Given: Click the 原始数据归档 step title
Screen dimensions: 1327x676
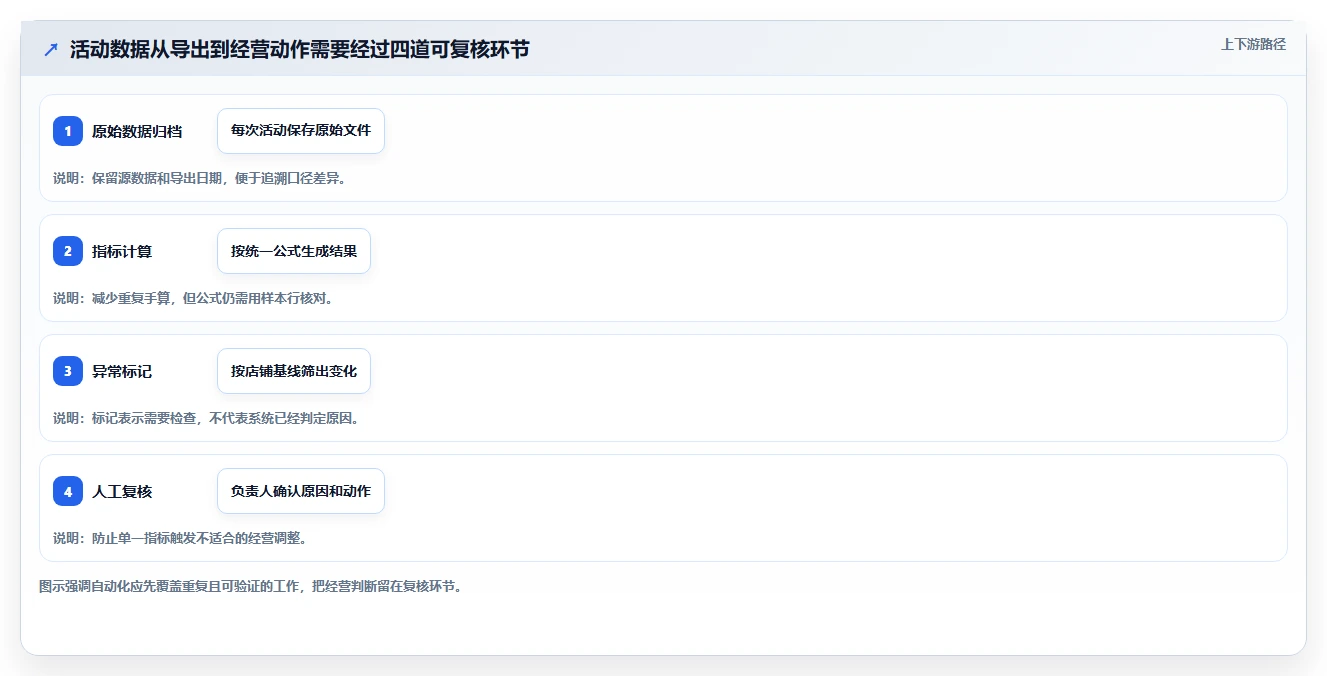Looking at the screenshot, I should point(137,131).
